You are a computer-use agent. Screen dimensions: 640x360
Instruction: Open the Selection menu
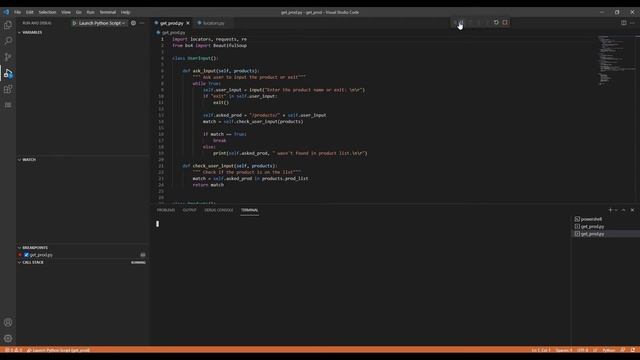point(47,12)
